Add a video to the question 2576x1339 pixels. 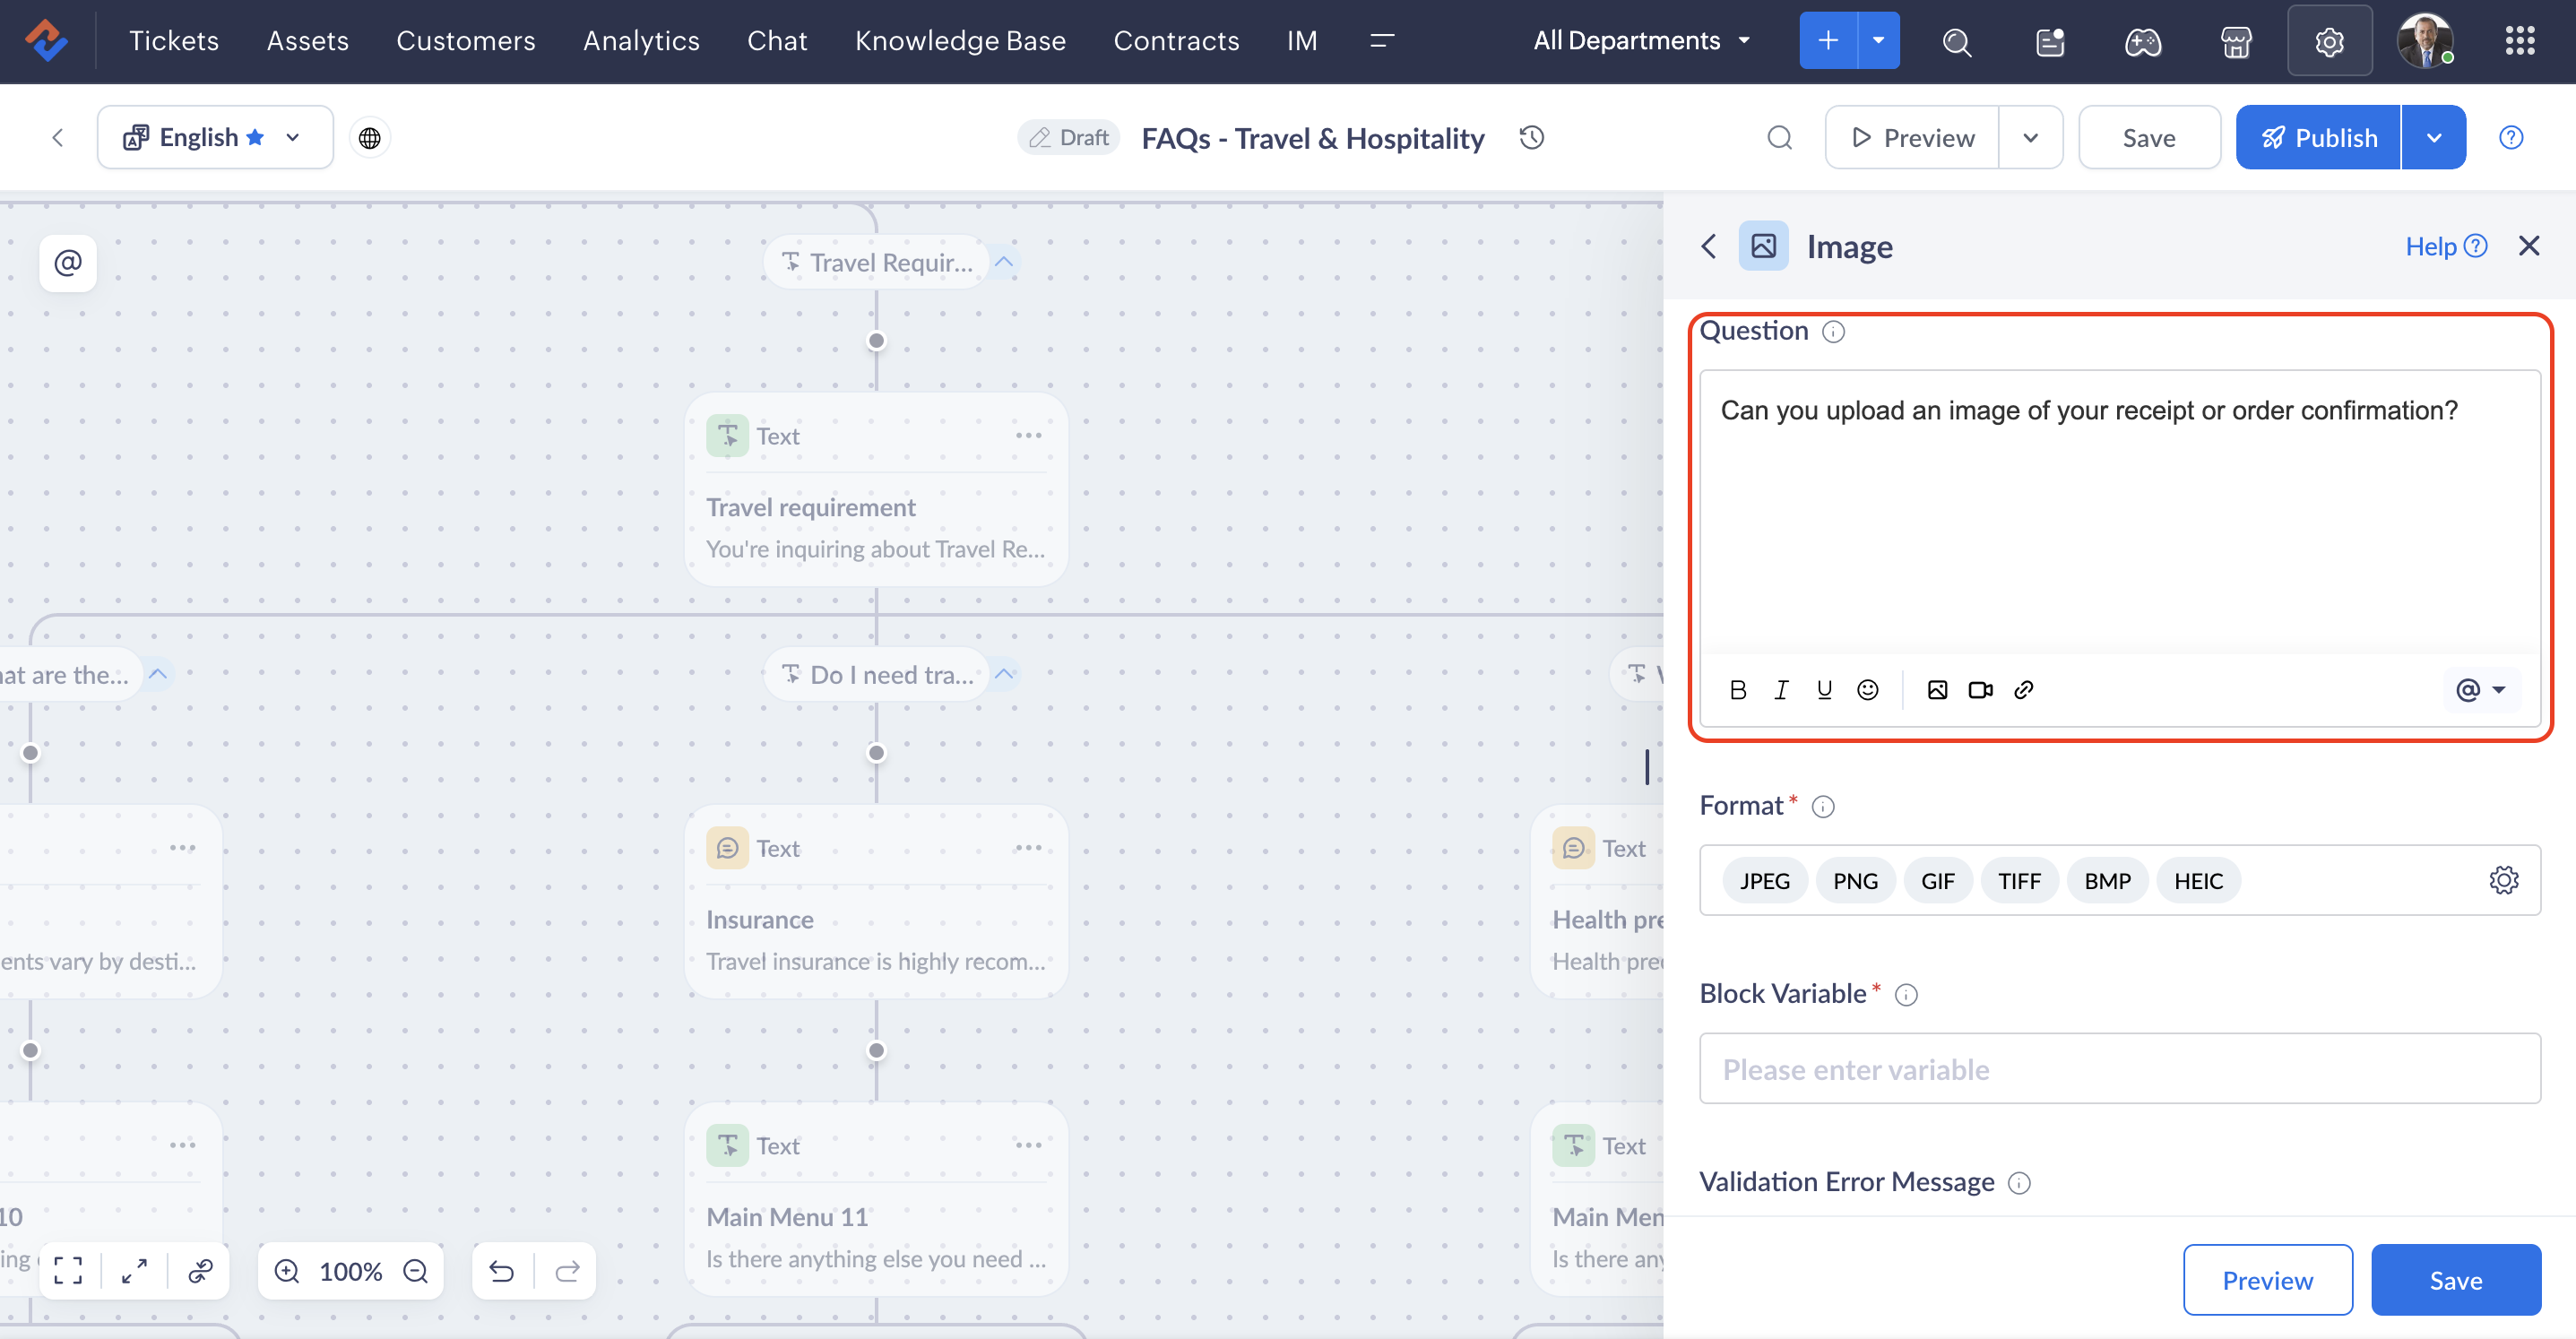click(x=1980, y=690)
